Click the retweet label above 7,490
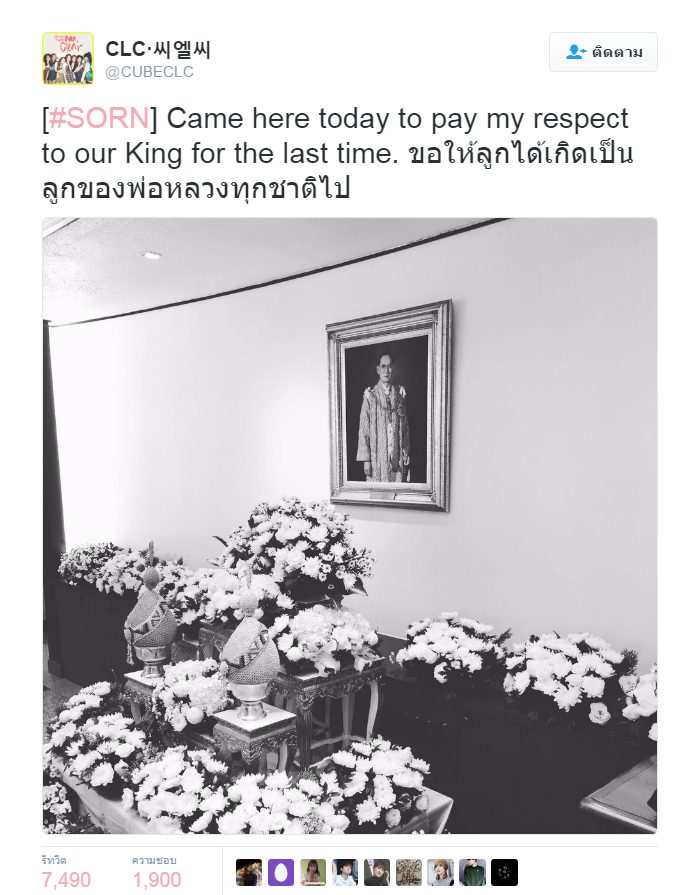The width and height of the screenshot is (698, 895). click(x=54, y=860)
